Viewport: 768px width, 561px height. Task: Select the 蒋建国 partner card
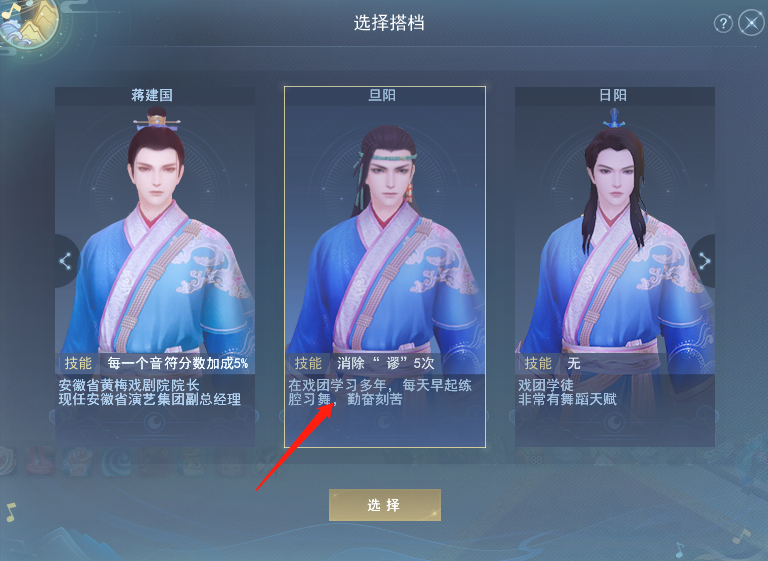[155, 267]
